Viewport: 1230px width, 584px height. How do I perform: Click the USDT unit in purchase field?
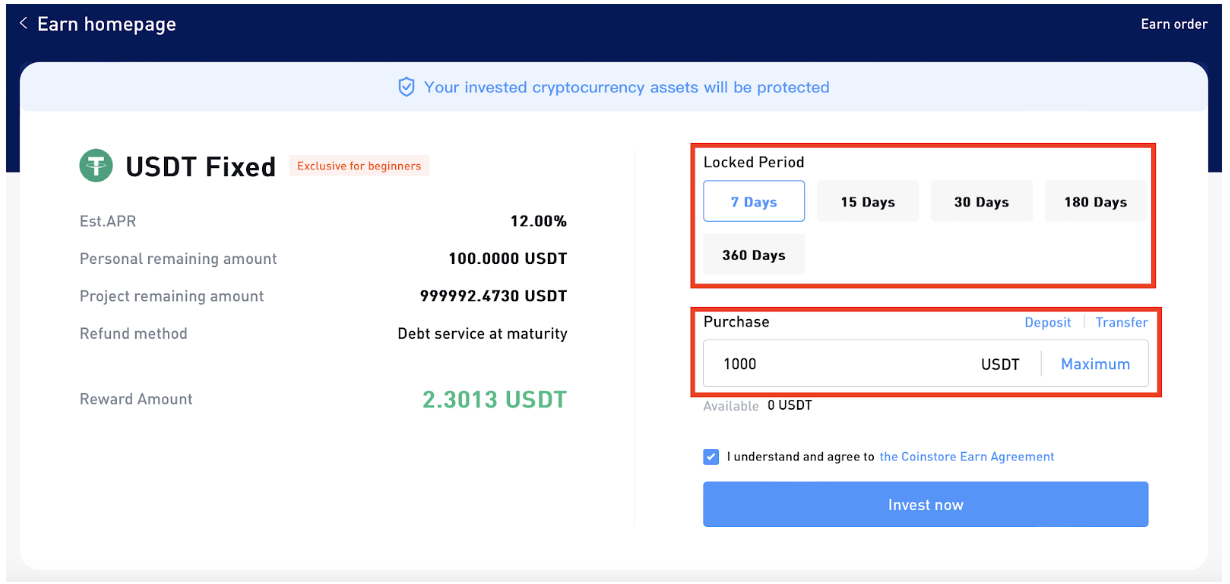click(x=1000, y=364)
